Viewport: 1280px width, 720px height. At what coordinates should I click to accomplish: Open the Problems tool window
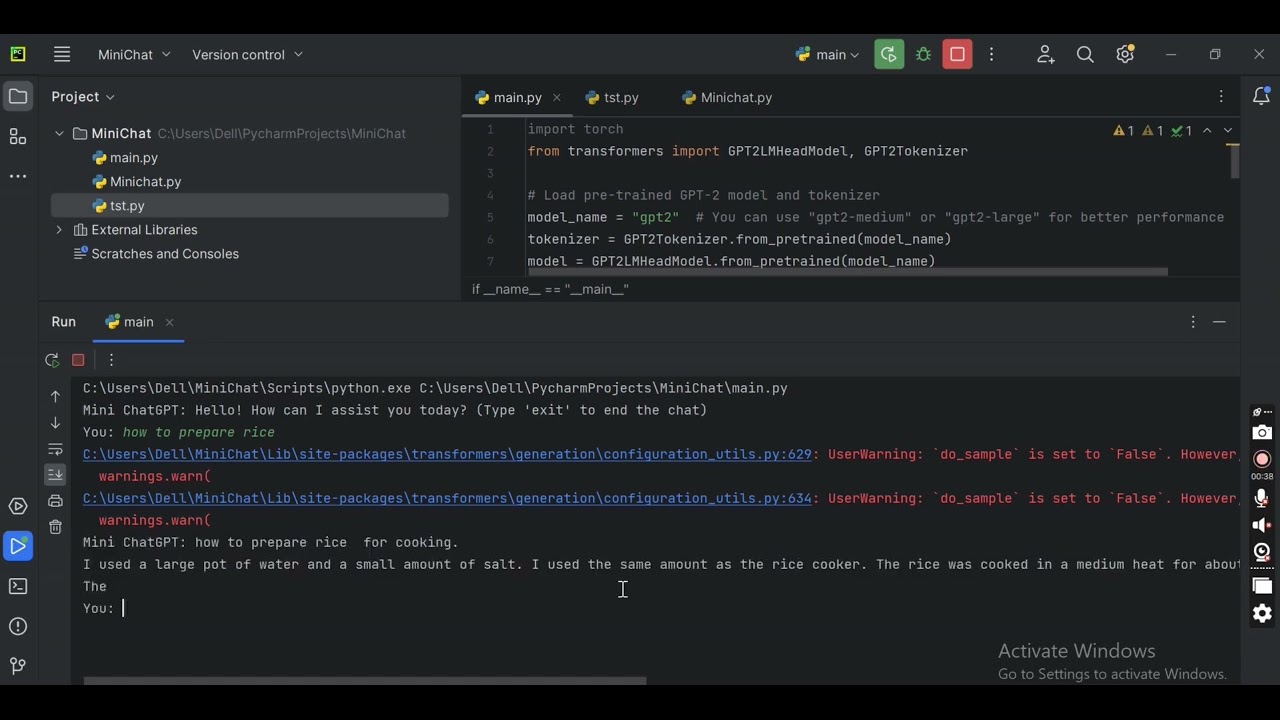point(18,626)
